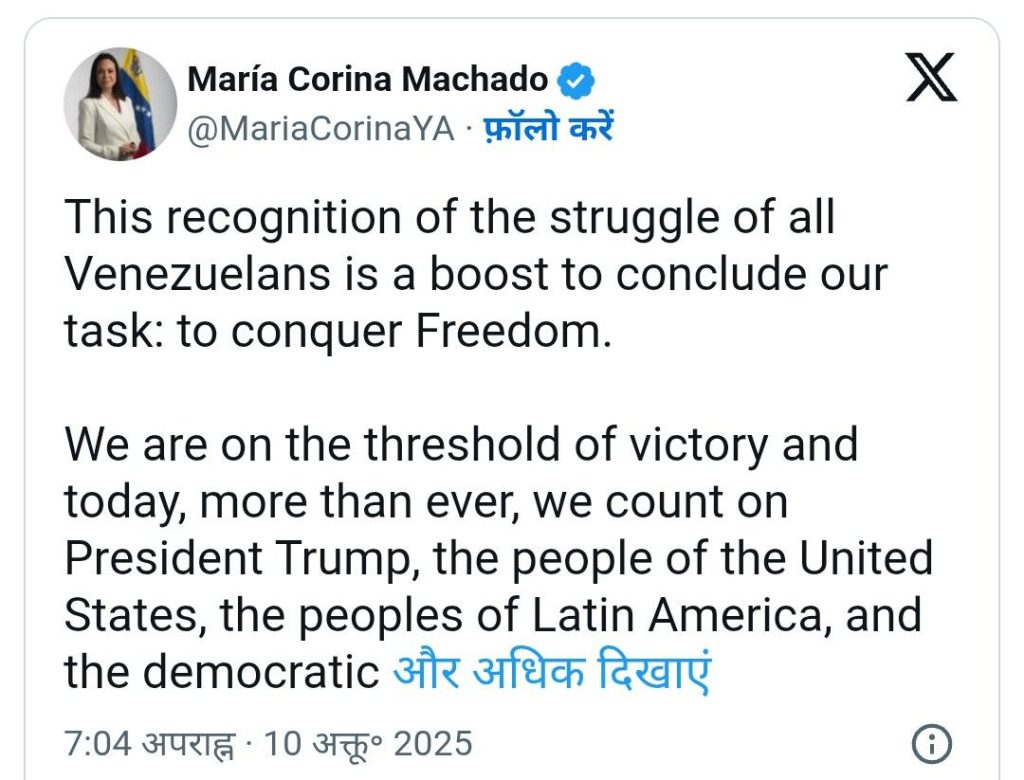Open the tweet info icon

tap(932, 744)
